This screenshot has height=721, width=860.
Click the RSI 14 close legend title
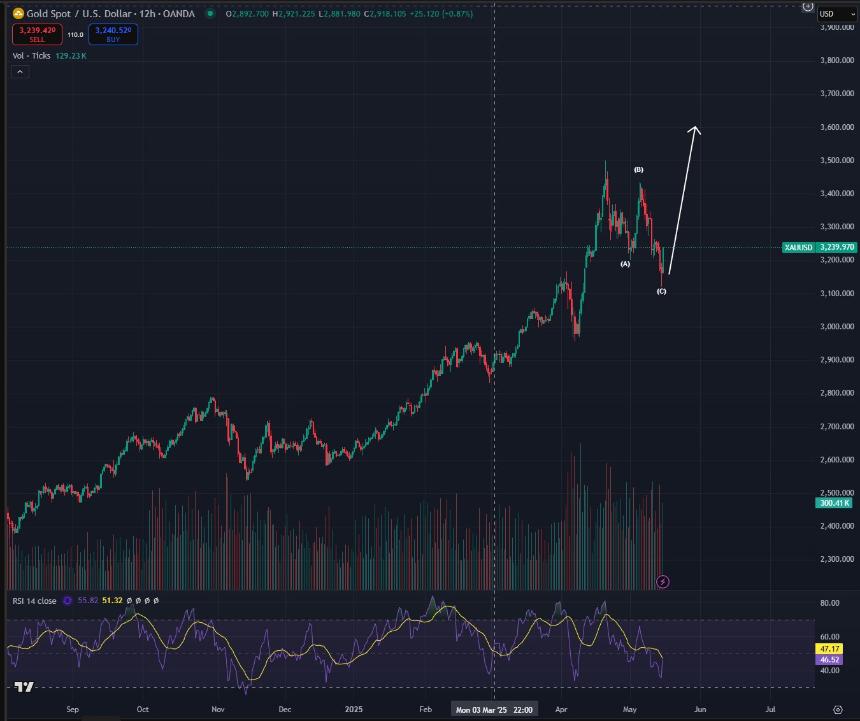click(35, 601)
